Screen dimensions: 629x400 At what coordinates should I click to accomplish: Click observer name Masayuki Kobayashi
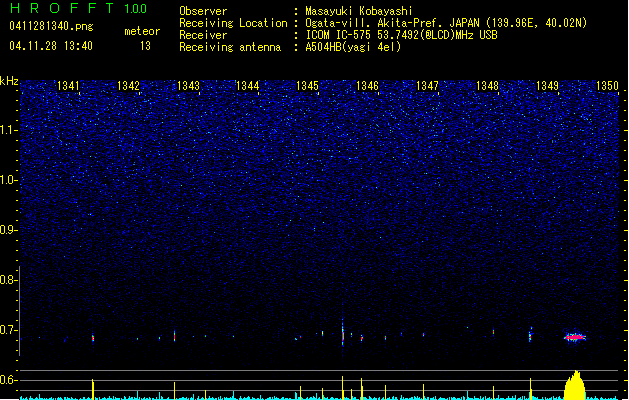pos(359,11)
